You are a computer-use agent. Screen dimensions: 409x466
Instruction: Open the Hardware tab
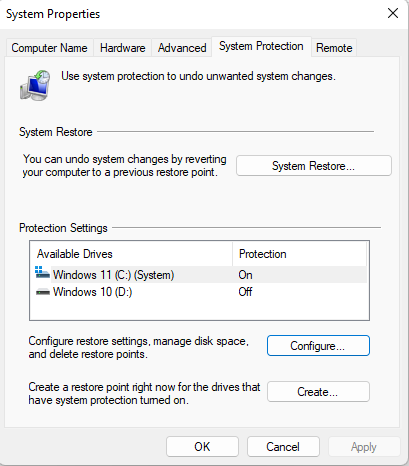123,48
